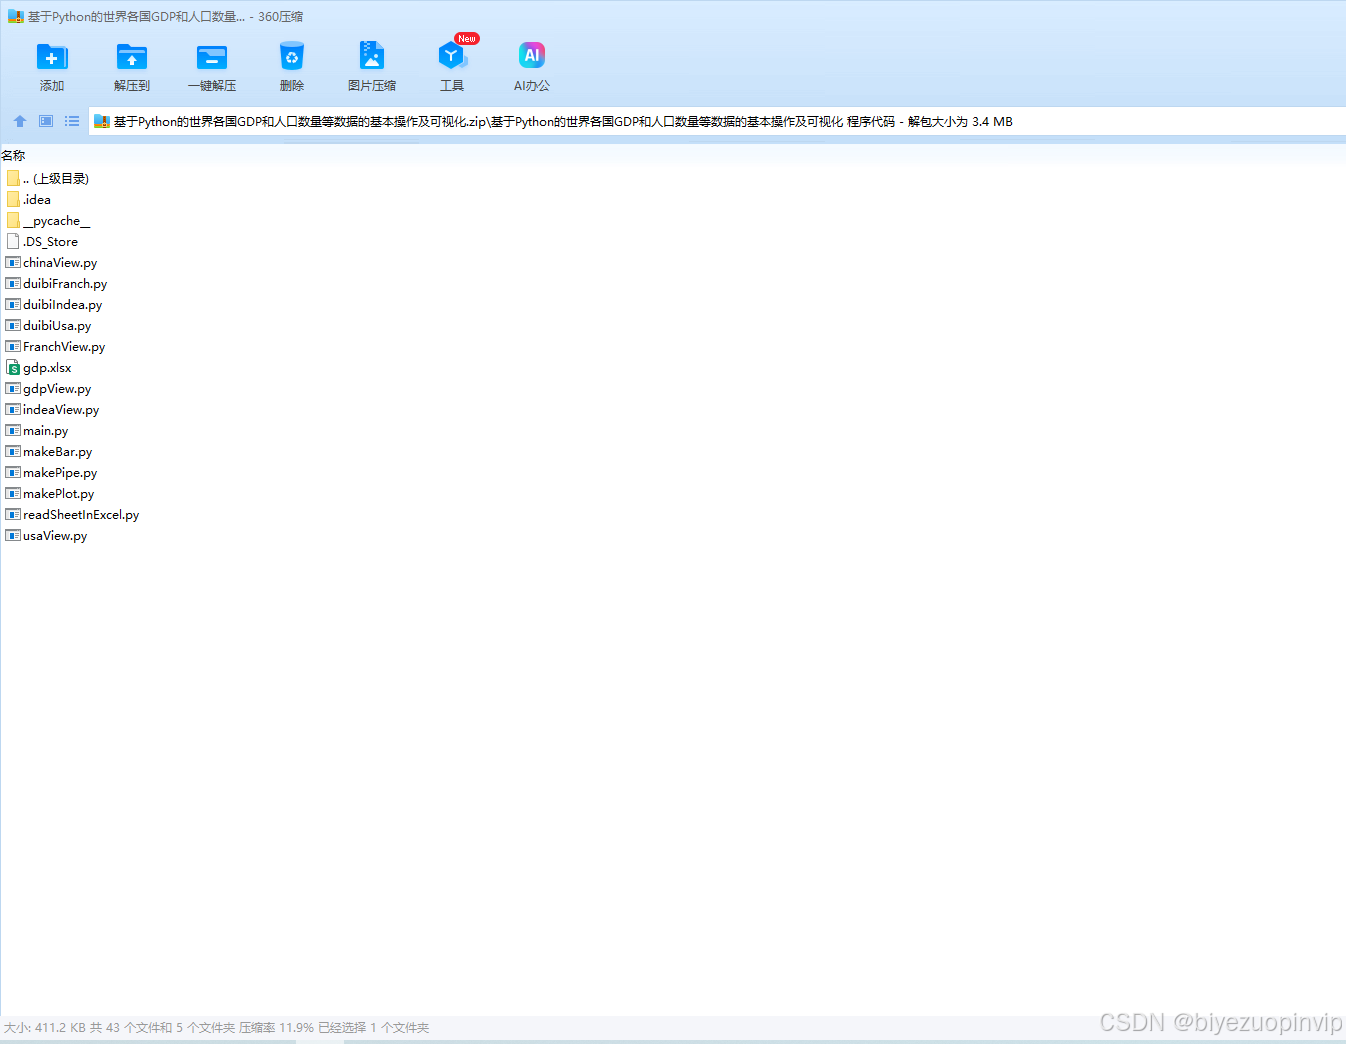Select duibiUsa.py file
1346x1044 pixels.
pos(49,325)
